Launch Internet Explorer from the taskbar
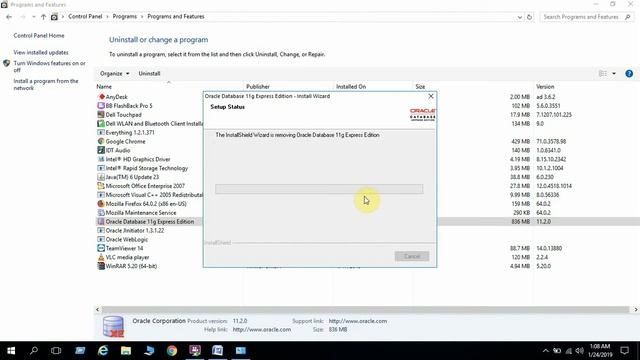 coord(103,351)
